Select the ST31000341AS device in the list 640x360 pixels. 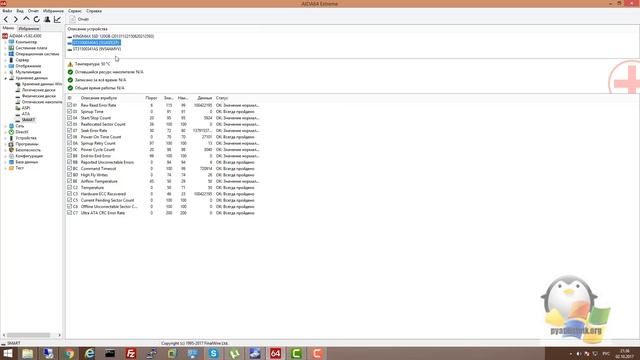click(x=97, y=49)
